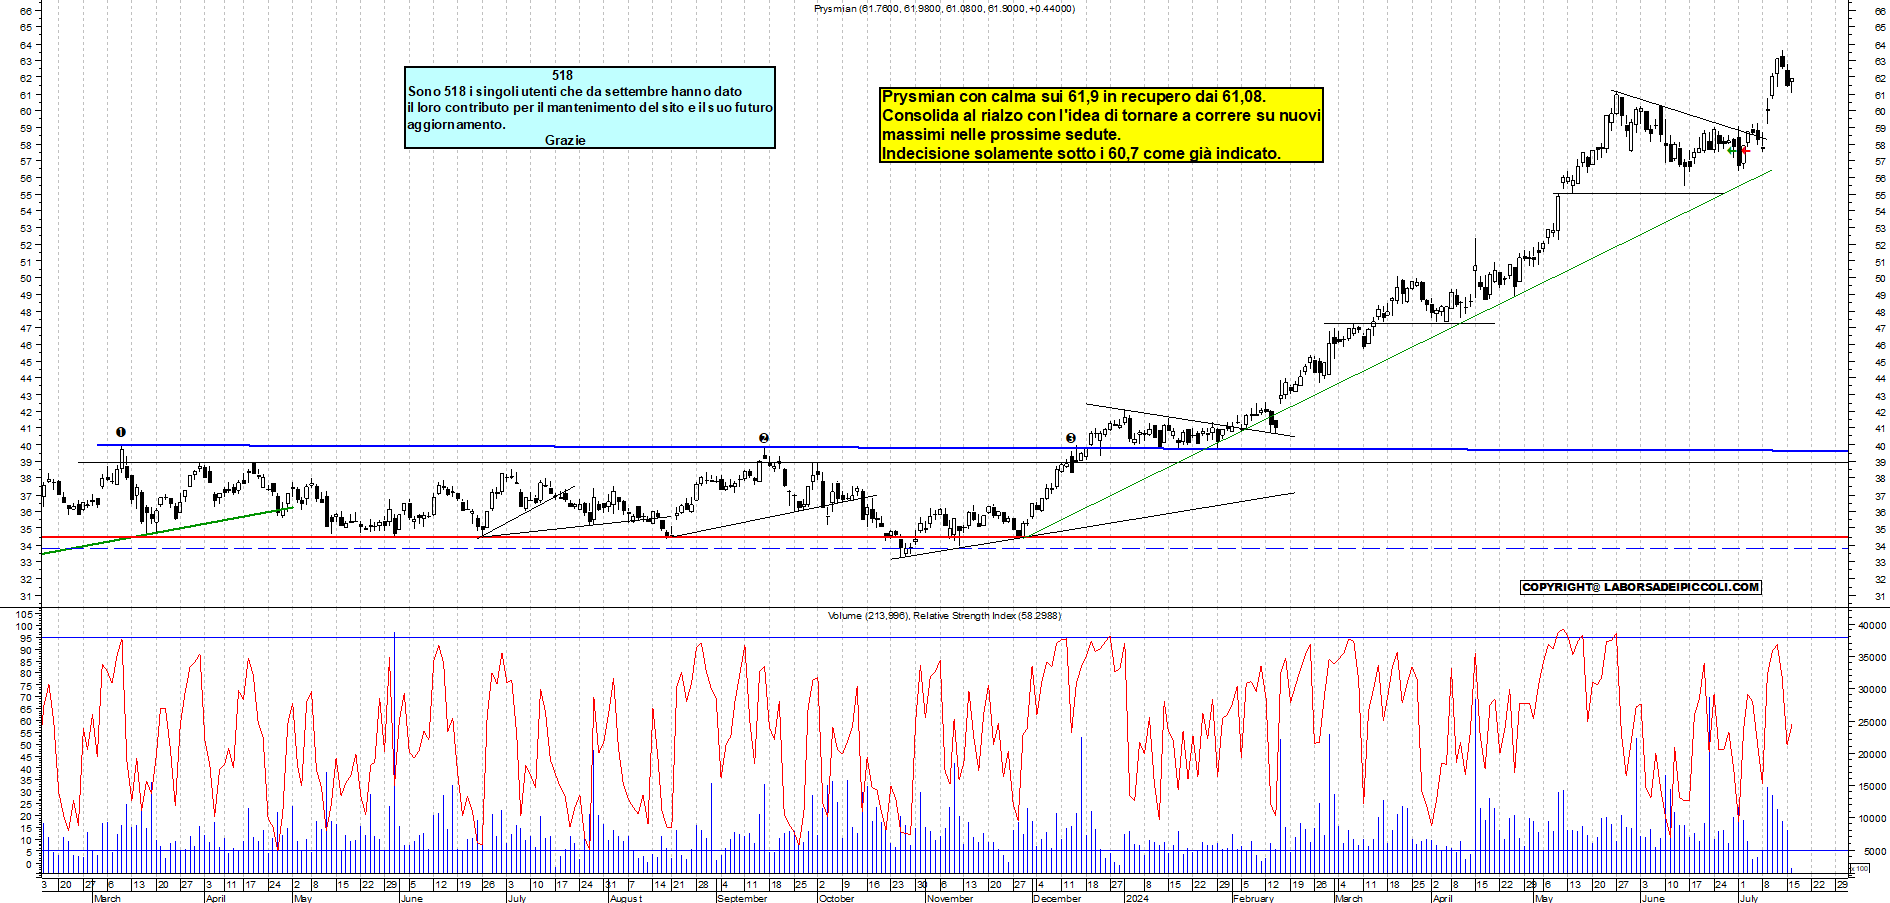Click the 'August' label on date axis
Screen dimensions: 1890x903
[x=626, y=898]
